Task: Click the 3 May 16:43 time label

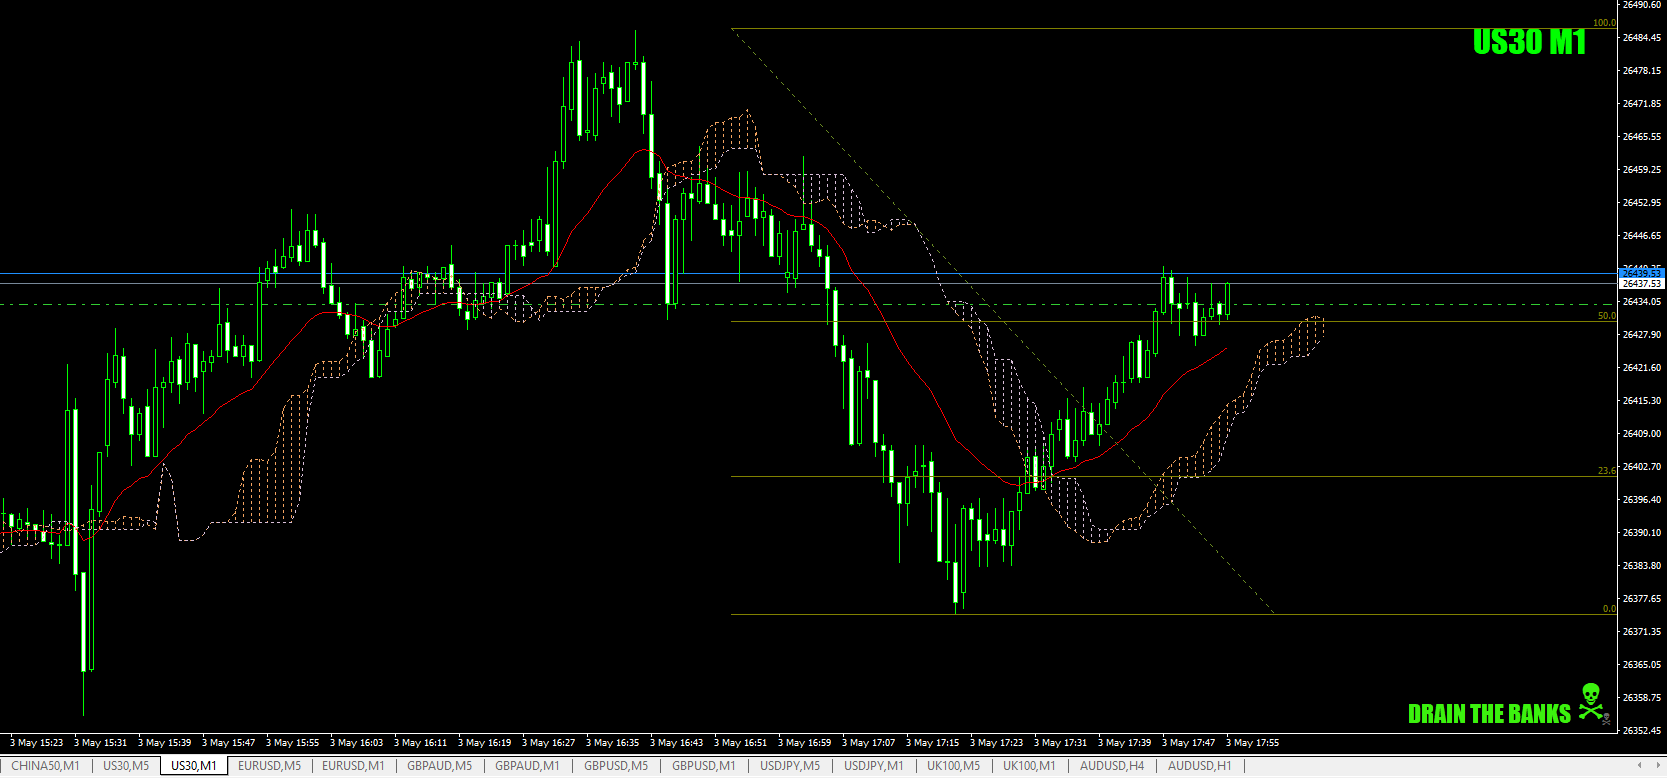Action: (x=676, y=743)
